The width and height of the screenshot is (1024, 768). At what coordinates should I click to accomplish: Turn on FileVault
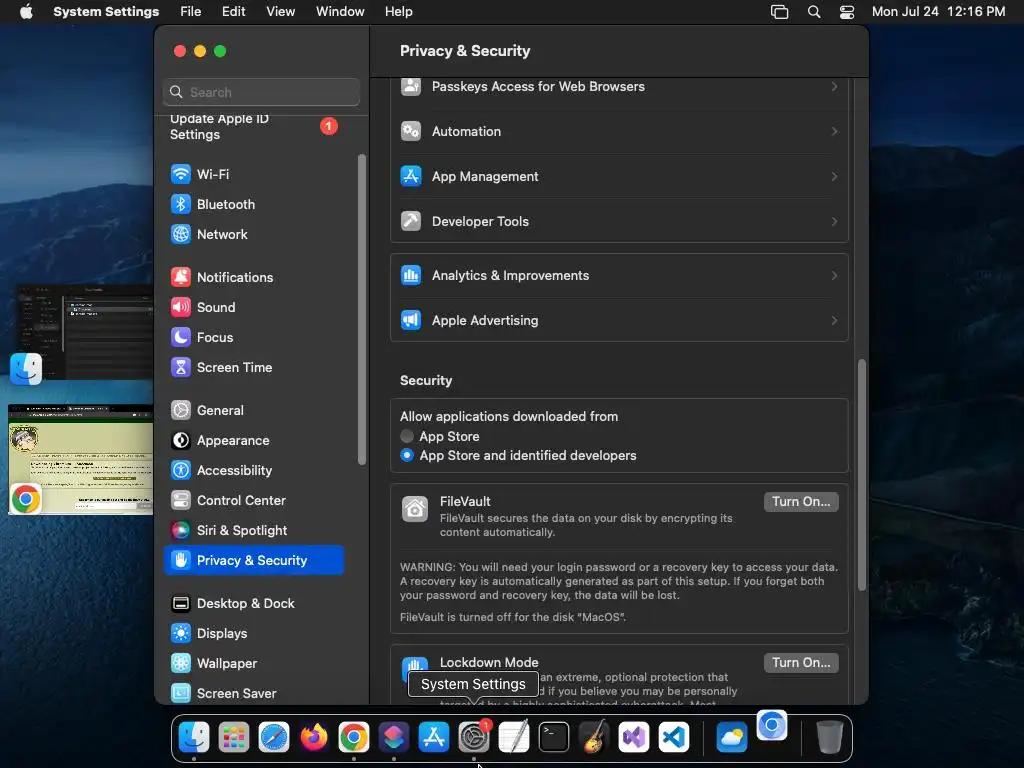(x=801, y=502)
